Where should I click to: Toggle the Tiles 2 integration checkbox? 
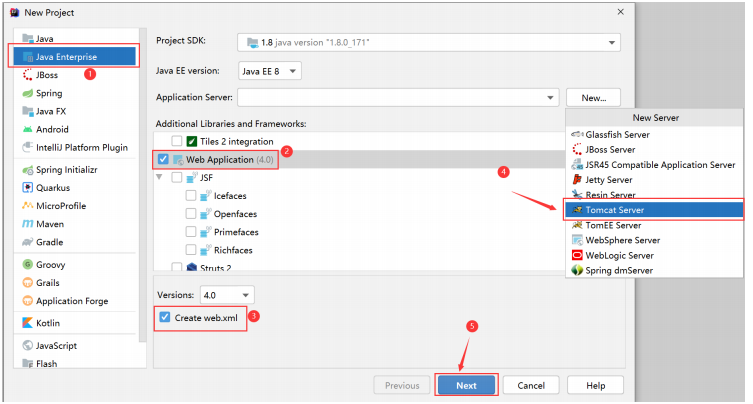pyautogui.click(x=177, y=141)
